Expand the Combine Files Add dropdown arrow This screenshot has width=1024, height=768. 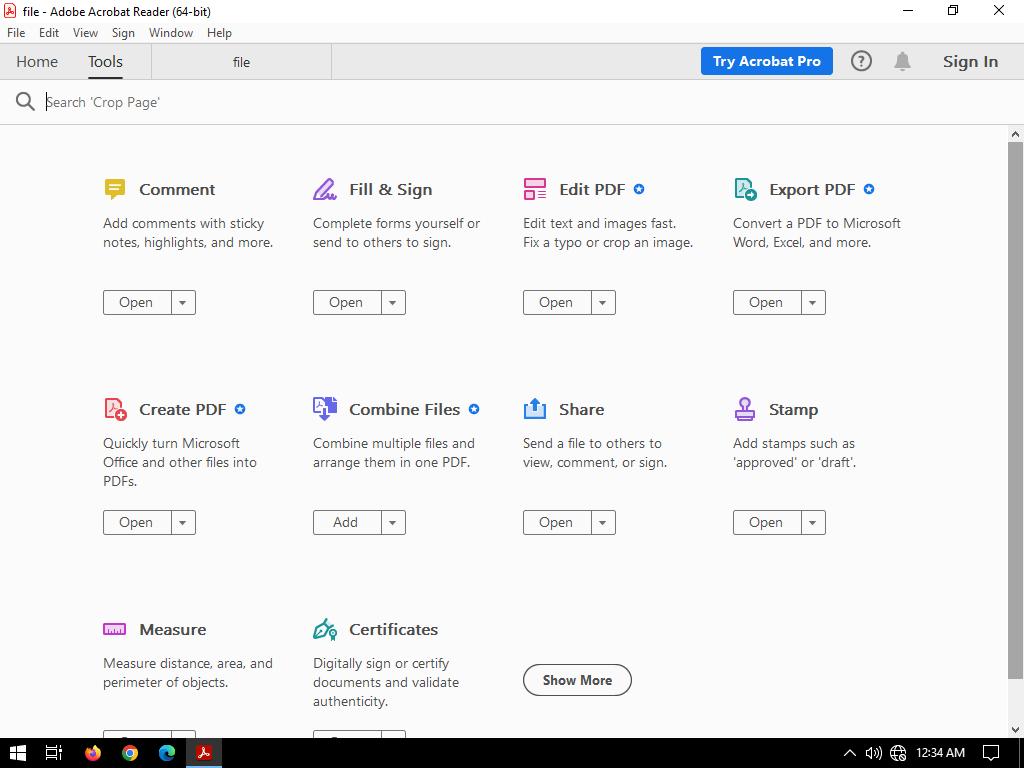click(x=393, y=522)
